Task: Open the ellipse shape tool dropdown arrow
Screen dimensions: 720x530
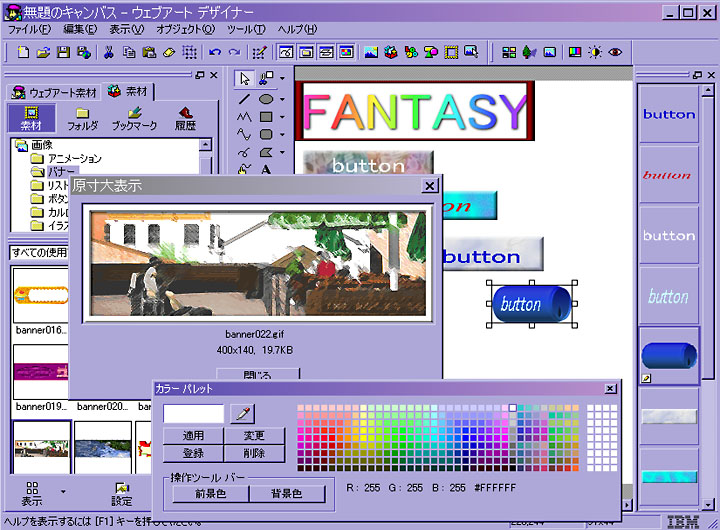Action: point(282,100)
